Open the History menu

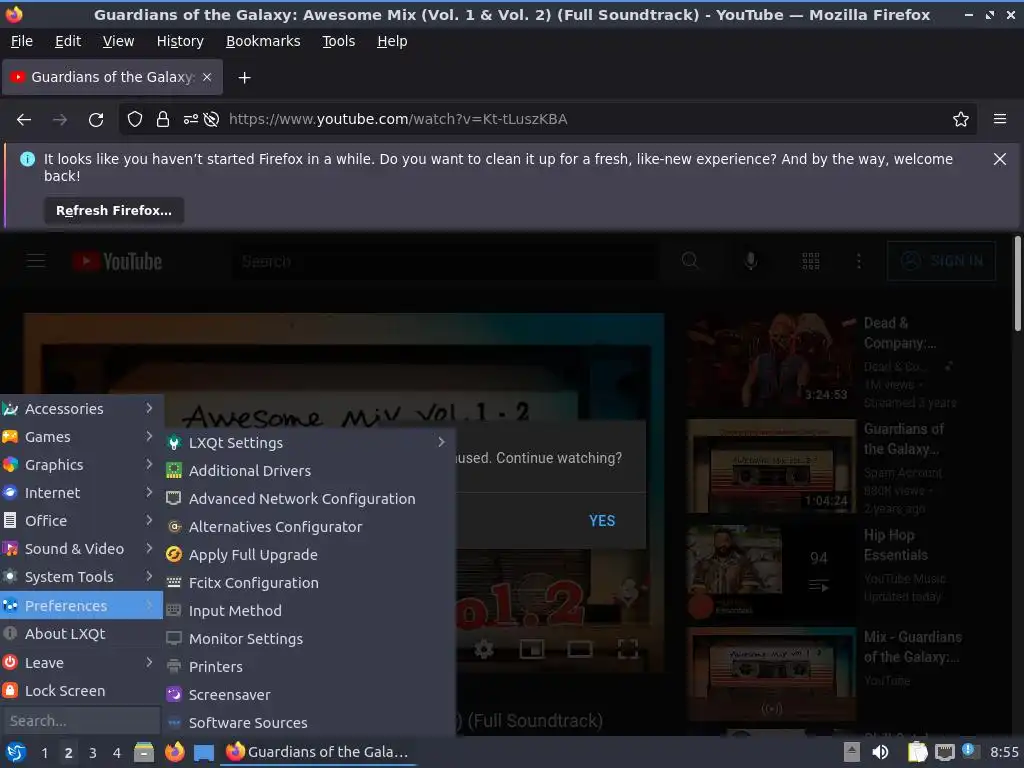[180, 41]
